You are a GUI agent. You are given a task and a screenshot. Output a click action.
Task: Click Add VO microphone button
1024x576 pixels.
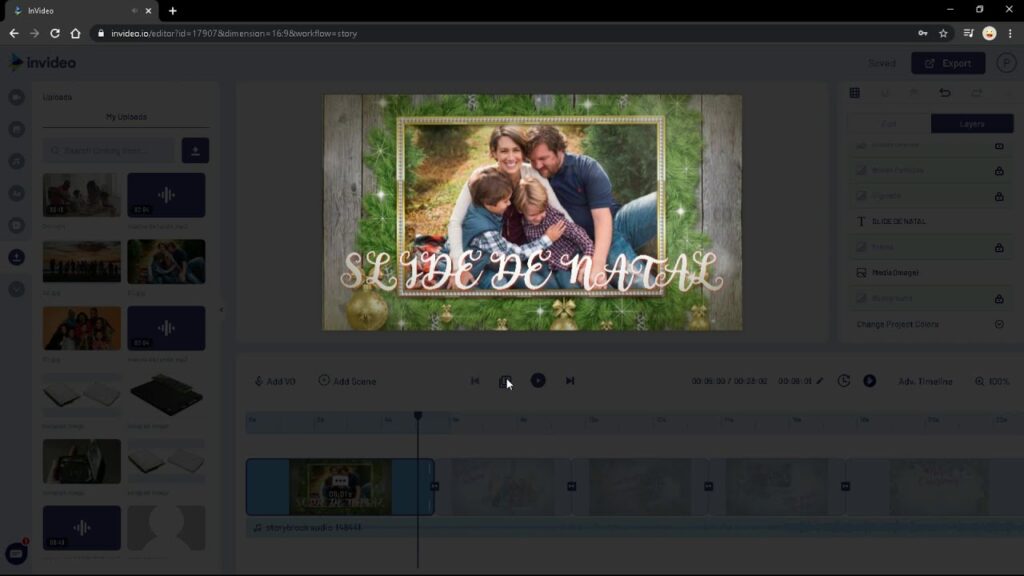275,381
